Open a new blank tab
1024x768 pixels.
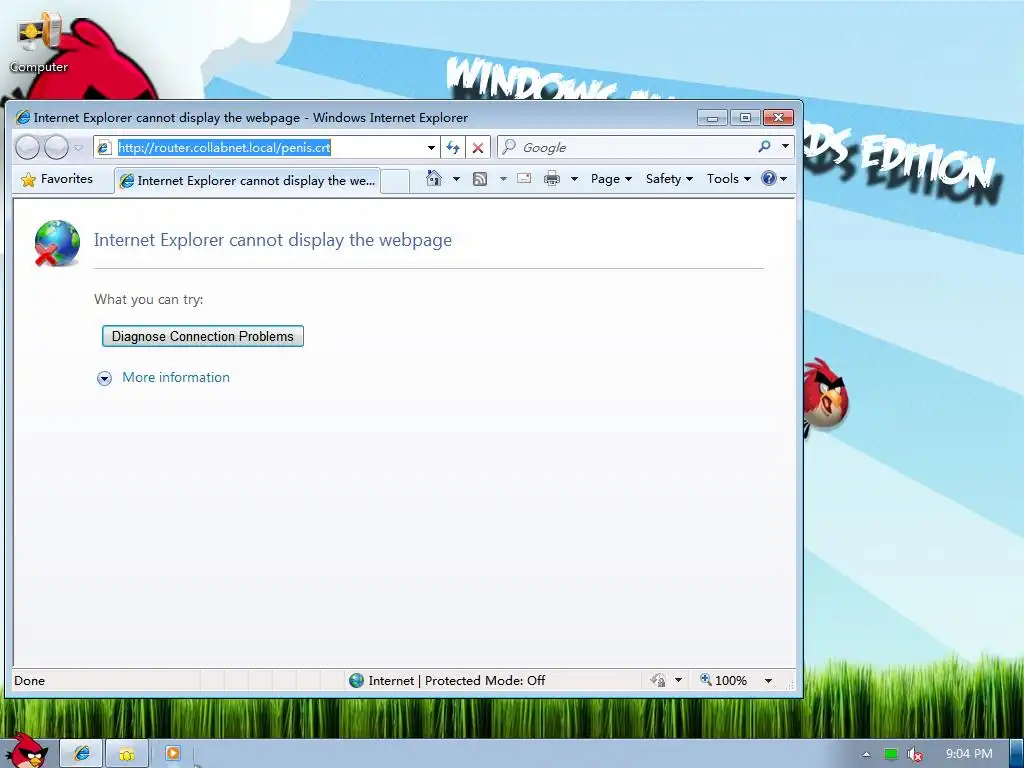(395, 182)
